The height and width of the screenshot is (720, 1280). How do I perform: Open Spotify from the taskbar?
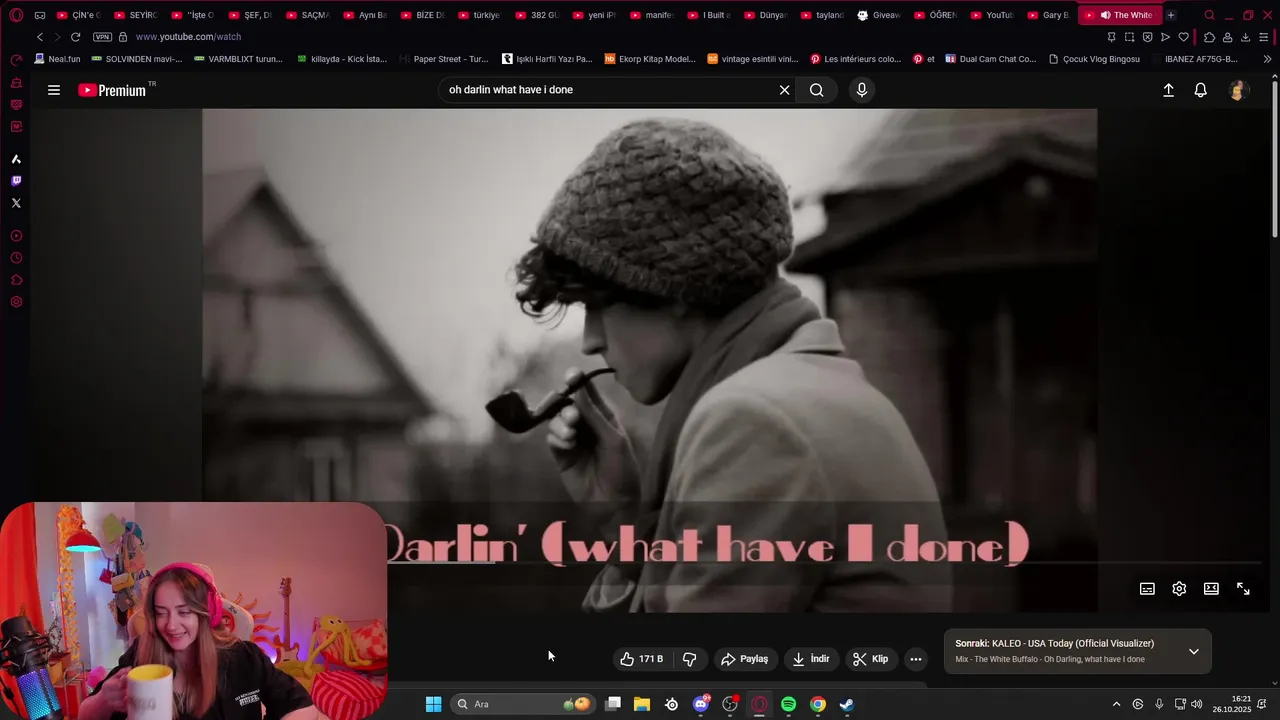(x=788, y=704)
